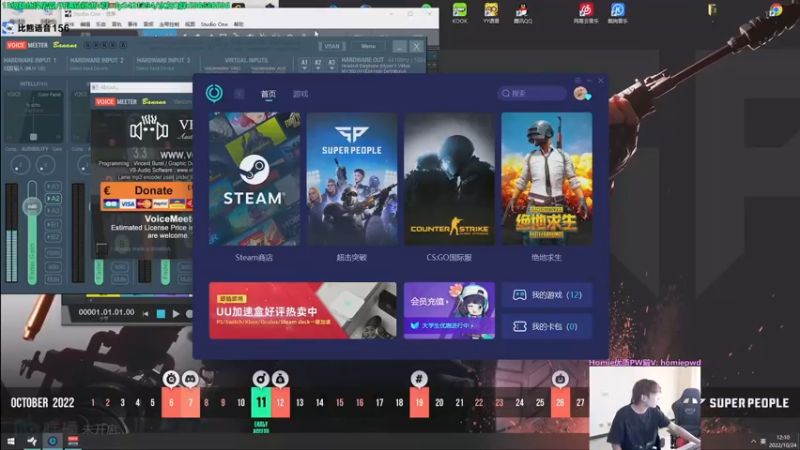Screen dimensions: 800x450
Task: Open UU window hamburger menu
Action: (578, 81)
